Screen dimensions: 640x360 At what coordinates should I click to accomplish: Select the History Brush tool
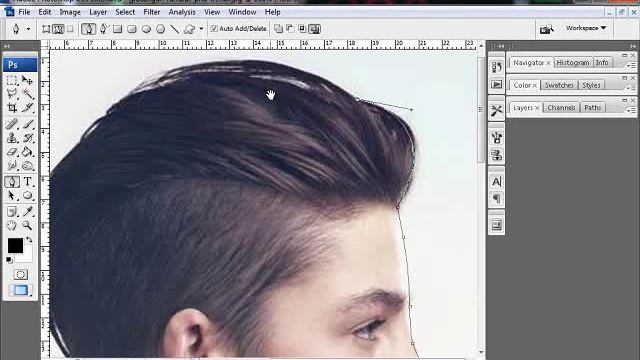(27, 138)
